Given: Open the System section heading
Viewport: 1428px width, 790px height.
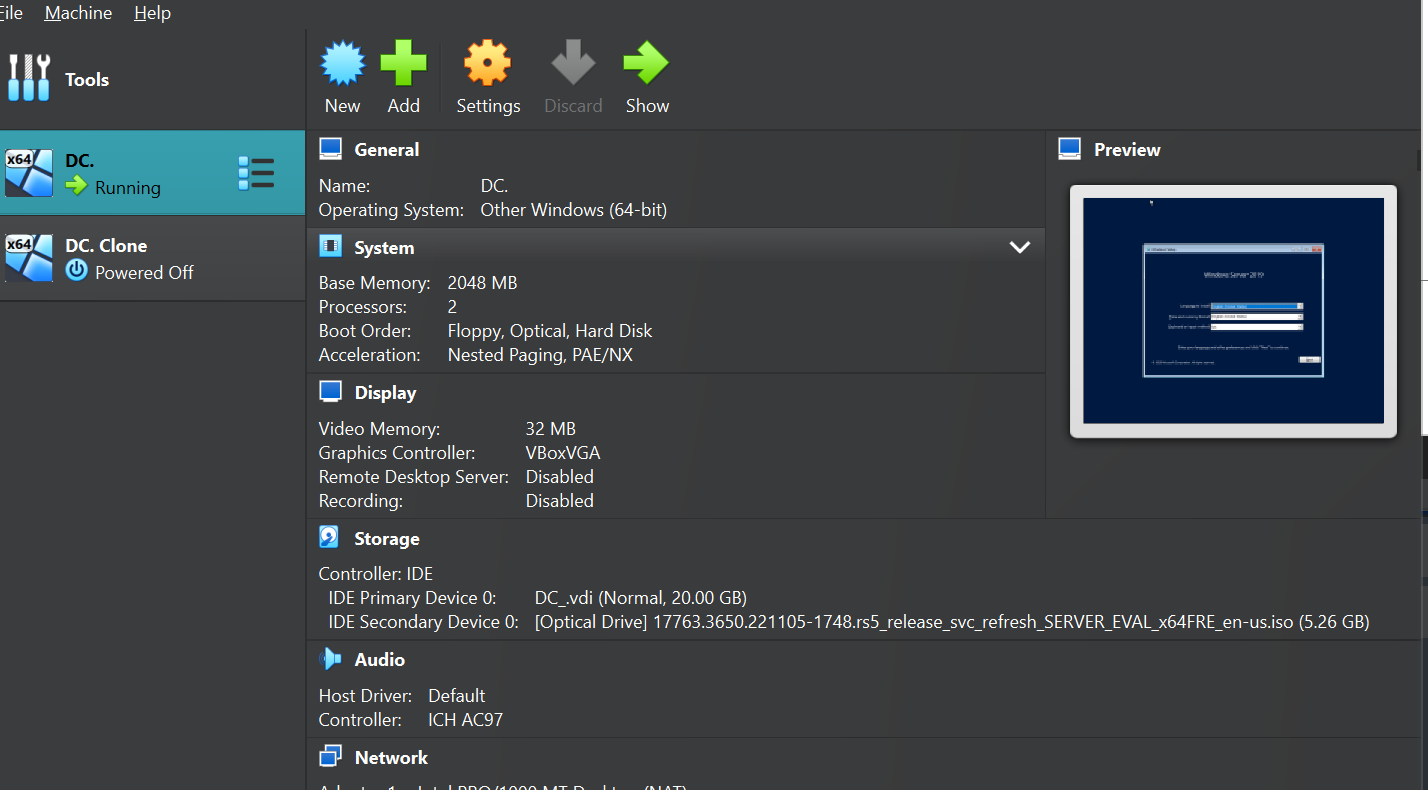Looking at the screenshot, I should (384, 248).
